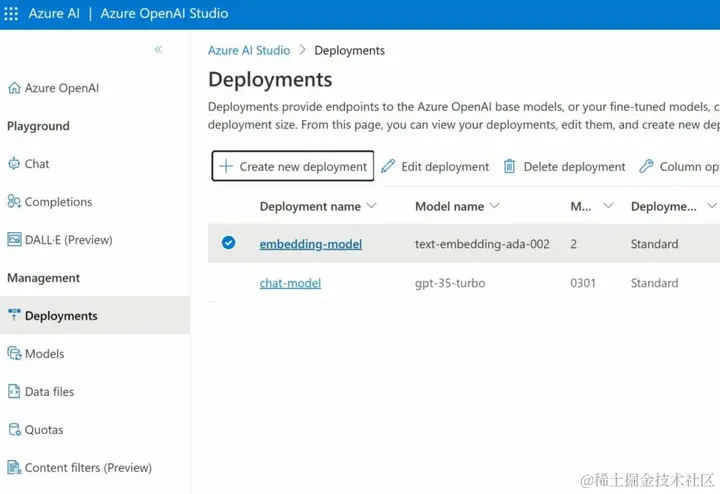Click the Deployments page heading
Viewport: 720px width, 494px height.
pyautogui.click(x=270, y=79)
